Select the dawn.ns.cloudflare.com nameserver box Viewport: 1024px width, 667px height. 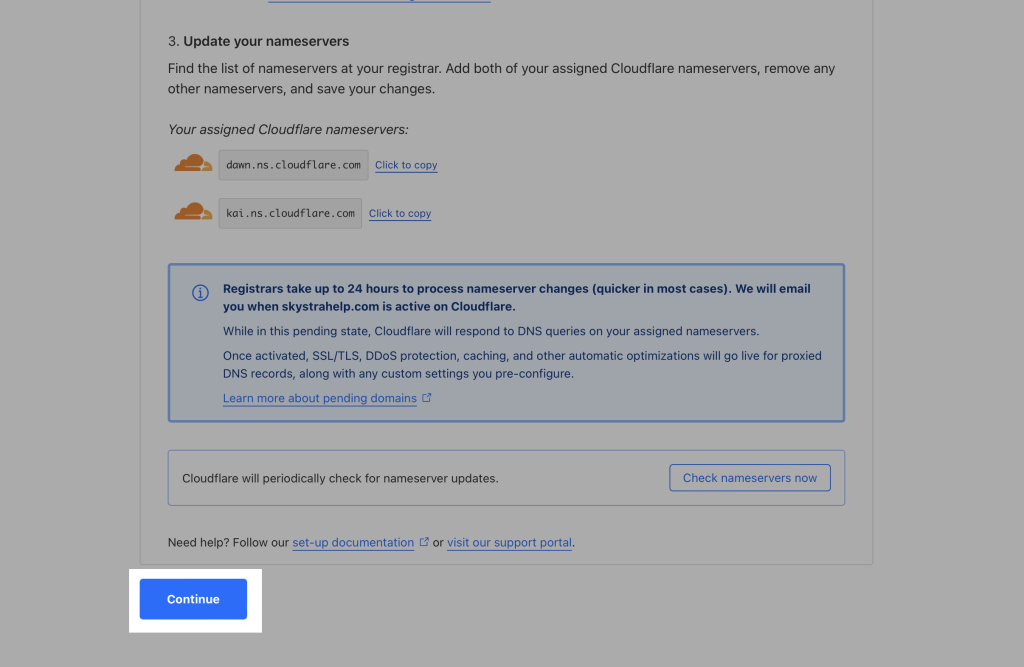(293, 165)
